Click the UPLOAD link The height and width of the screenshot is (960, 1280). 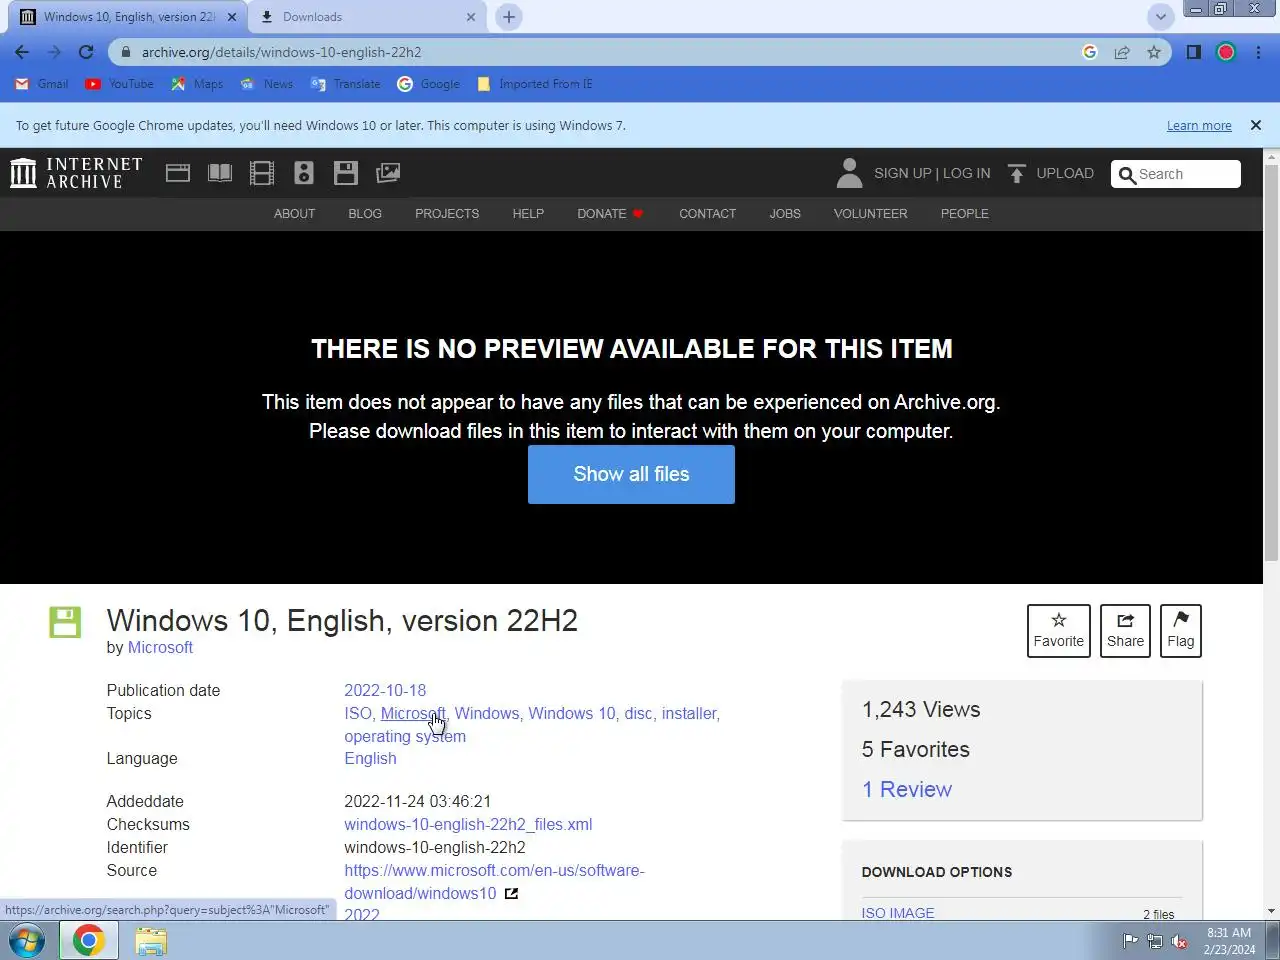pos(1065,173)
